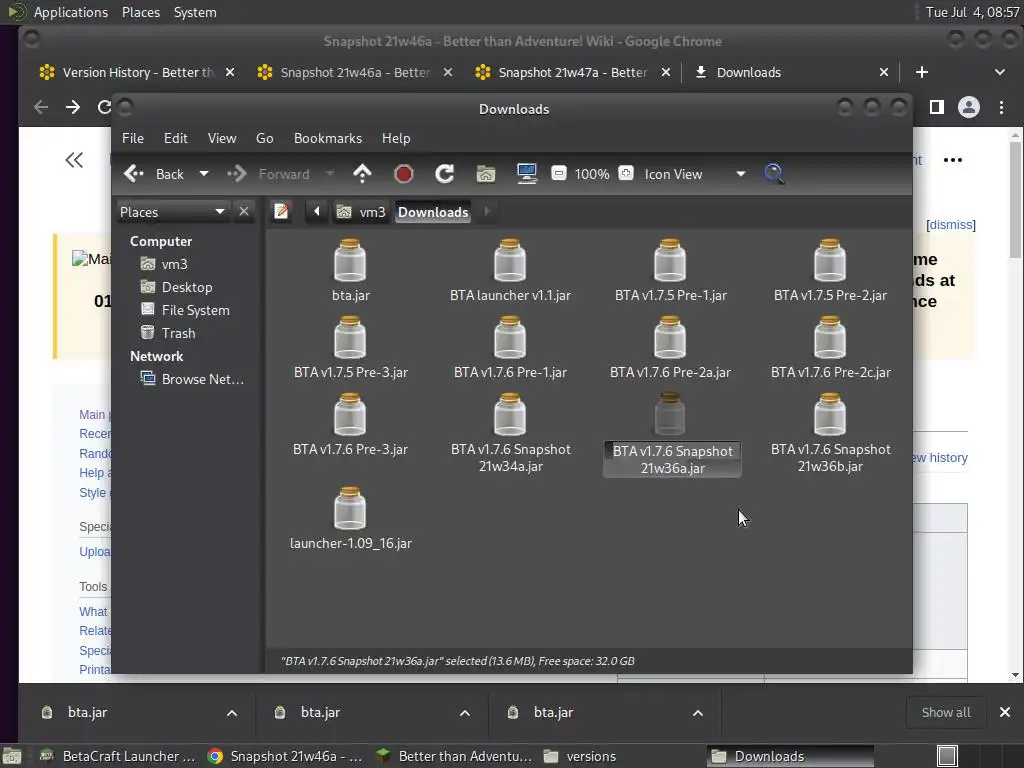Reset zoom via the 100% label
The width and height of the screenshot is (1024, 768).
coord(592,174)
